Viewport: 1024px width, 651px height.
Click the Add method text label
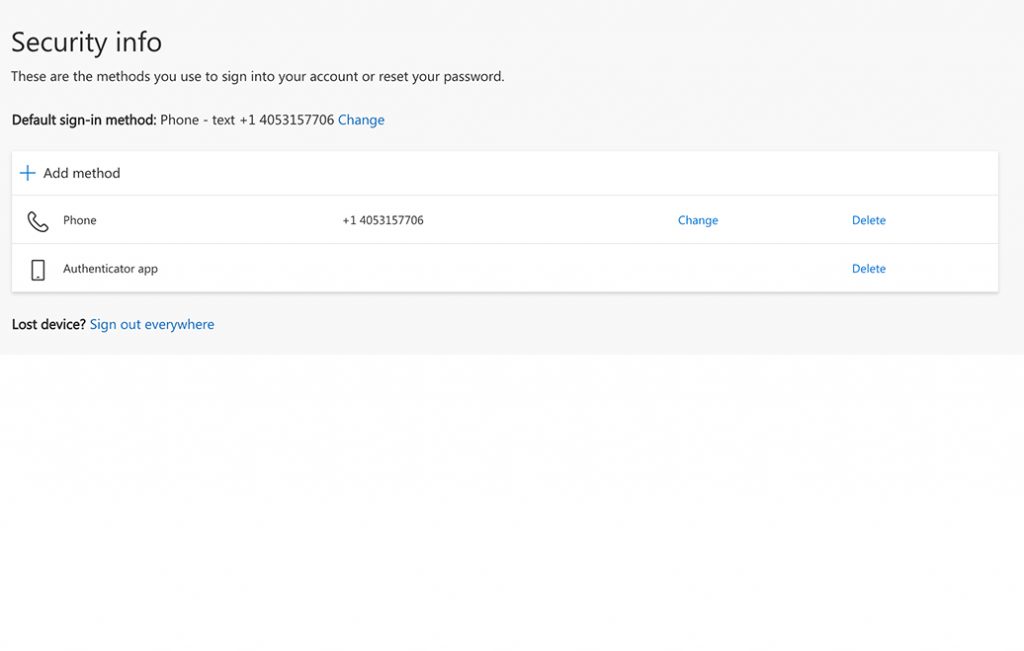pos(81,173)
